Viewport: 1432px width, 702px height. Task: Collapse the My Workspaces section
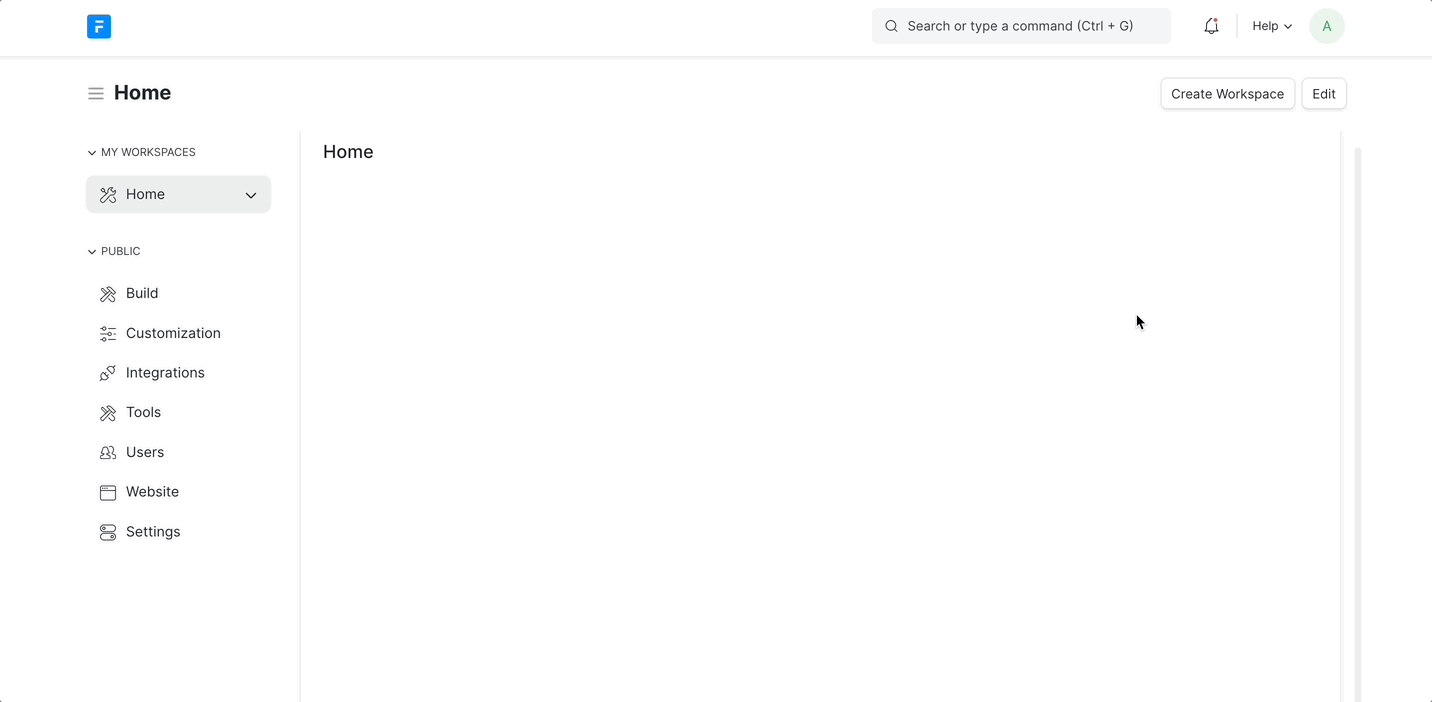[92, 153]
